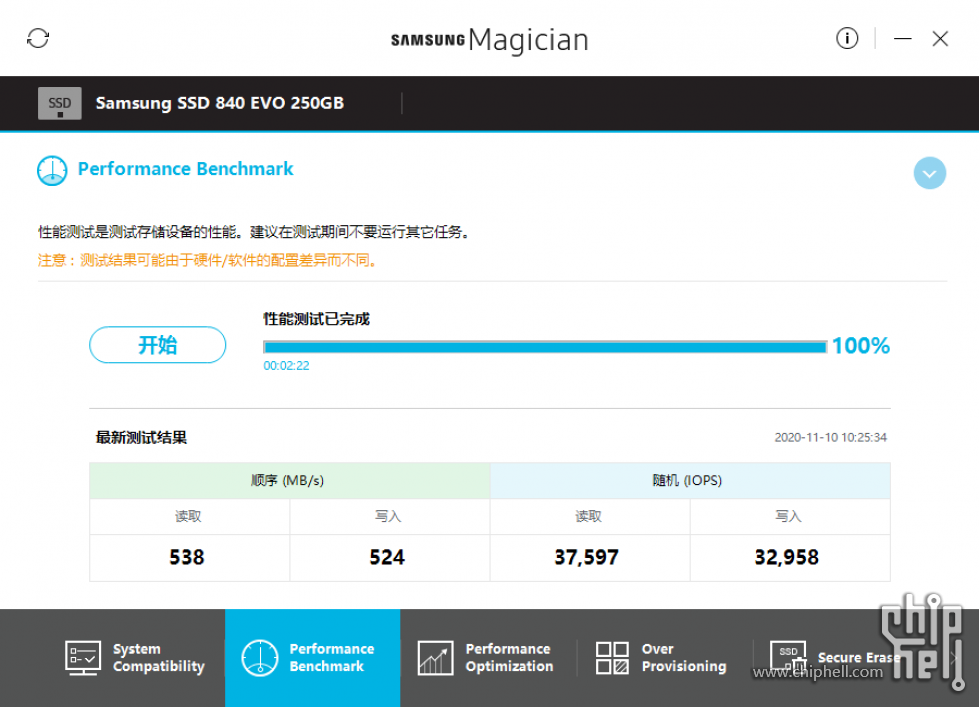The width and height of the screenshot is (979, 707).
Task: Click the Performance Benchmark clock icon in the header
Action: (x=52, y=171)
